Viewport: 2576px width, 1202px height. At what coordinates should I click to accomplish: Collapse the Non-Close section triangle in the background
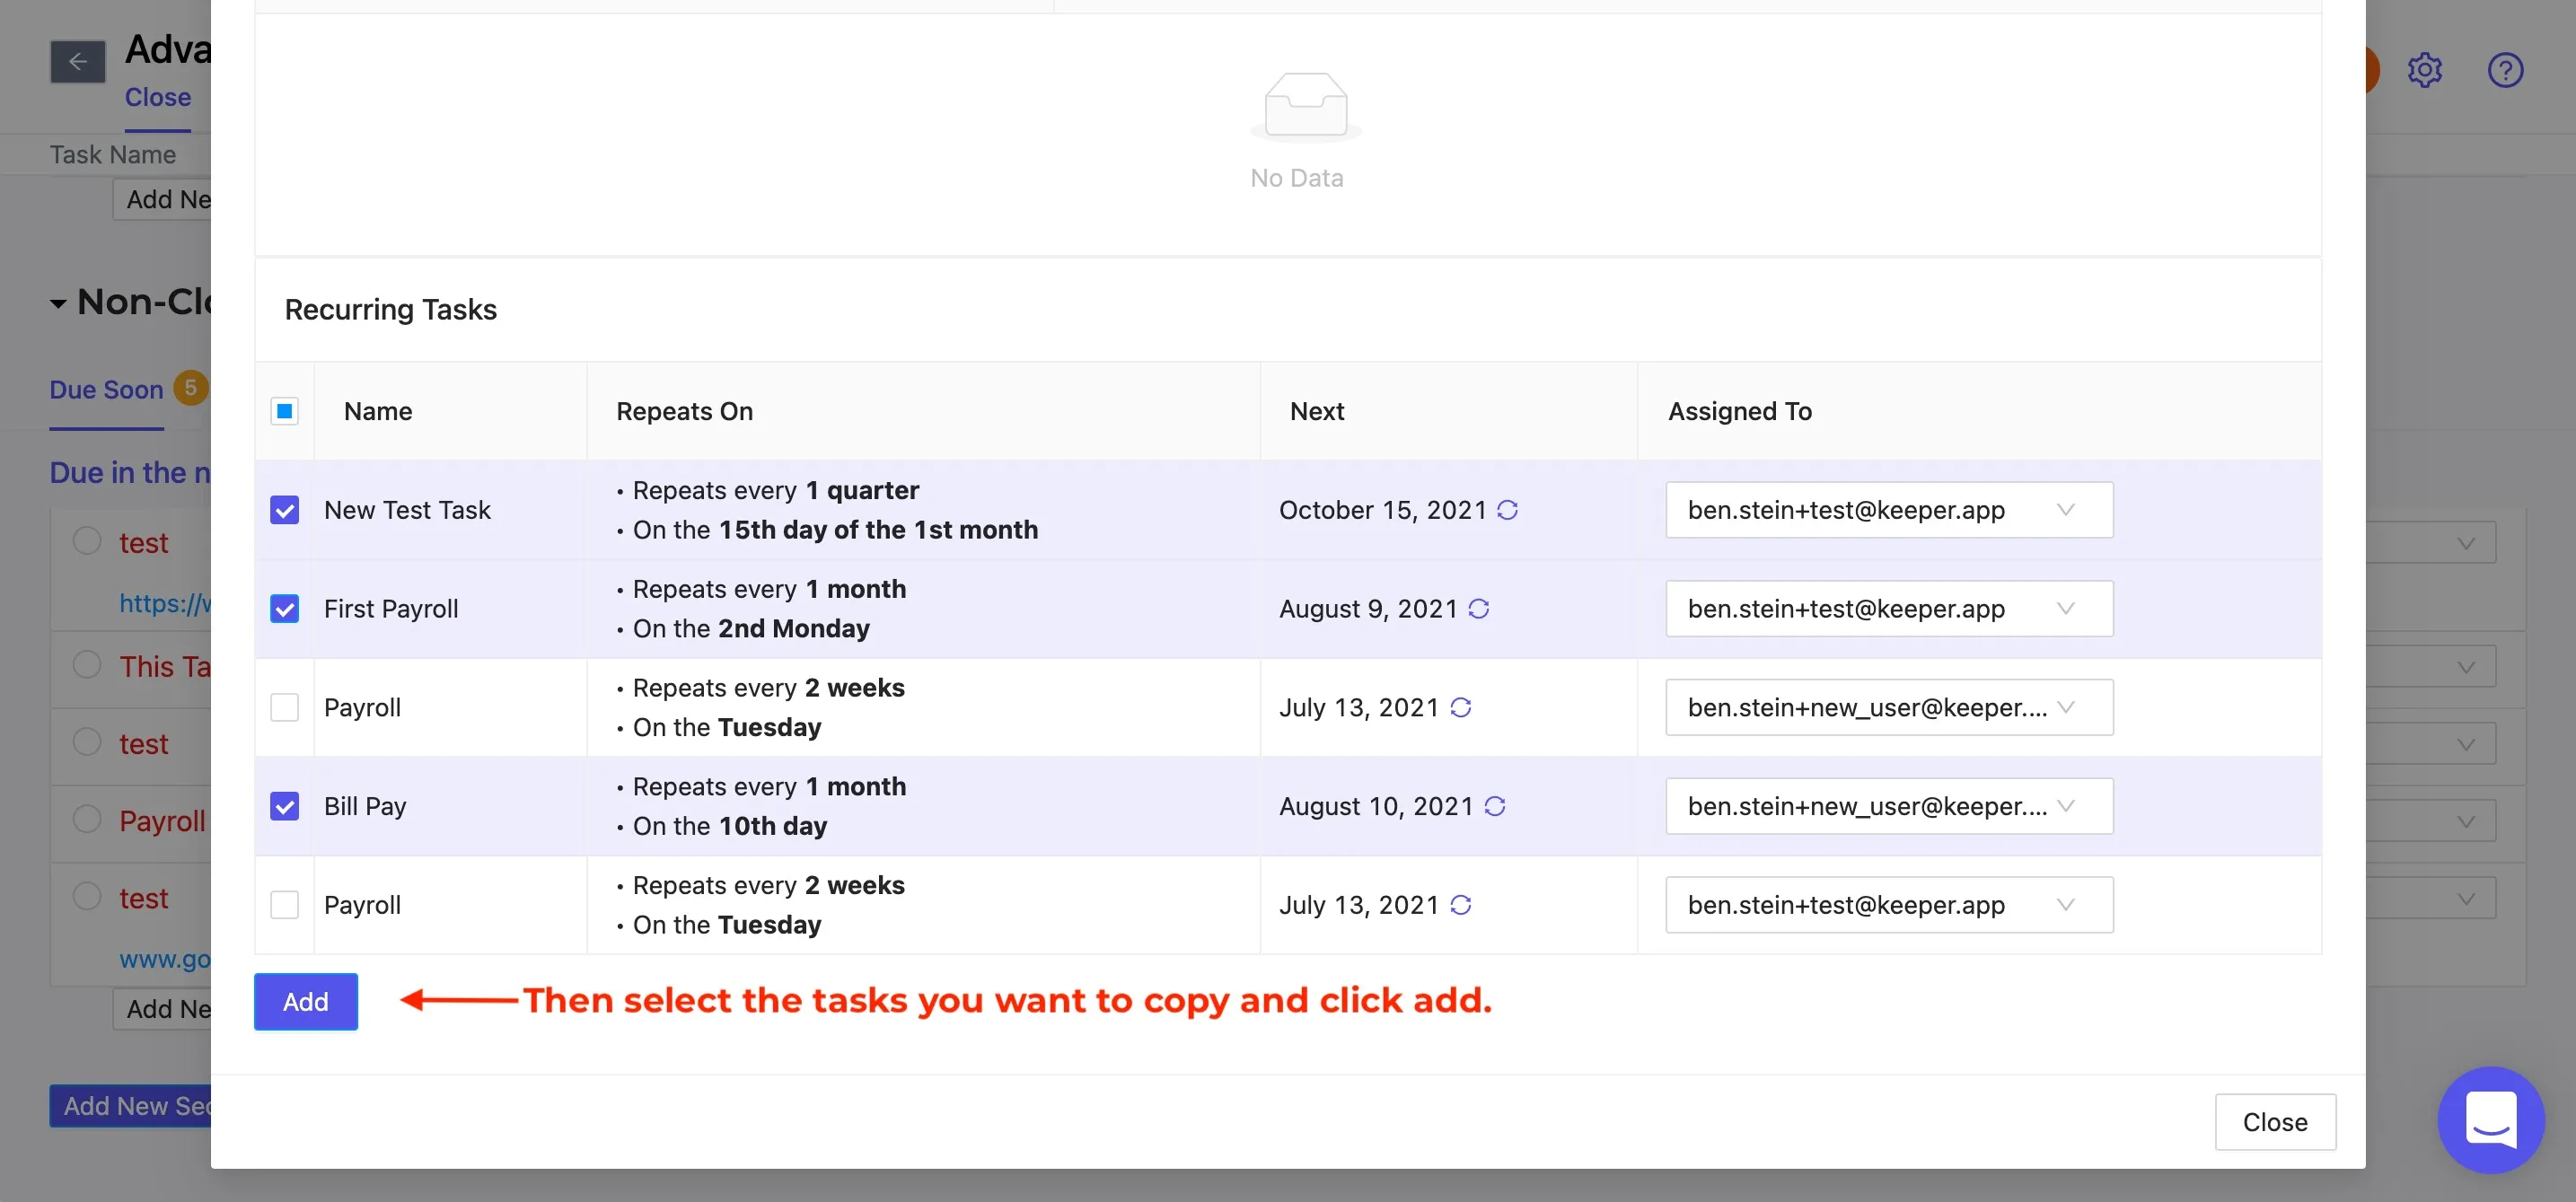(x=59, y=303)
